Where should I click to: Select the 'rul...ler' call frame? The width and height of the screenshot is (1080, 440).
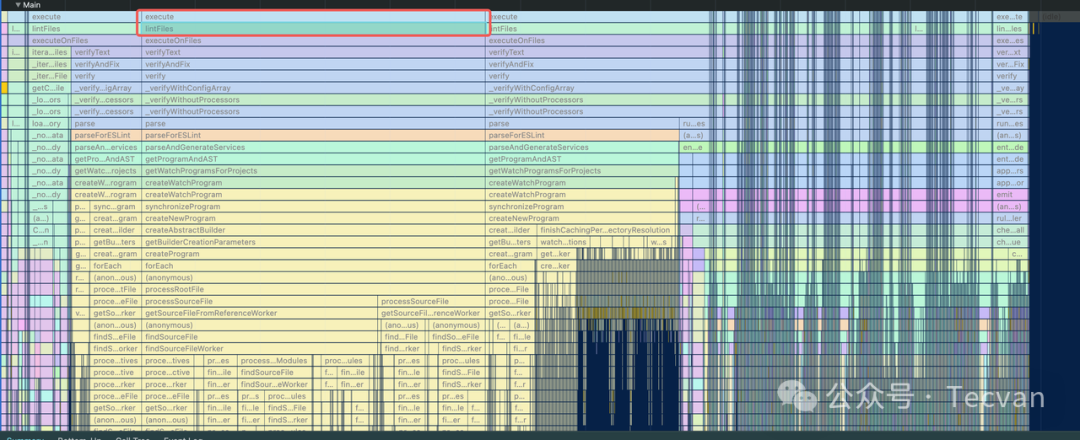1011,218
